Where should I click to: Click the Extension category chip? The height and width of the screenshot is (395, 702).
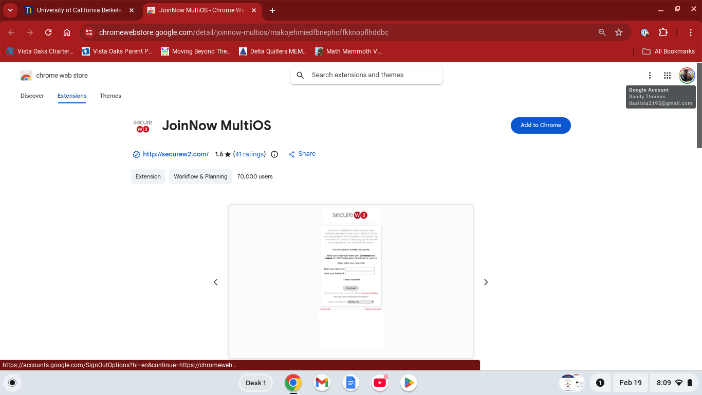point(148,176)
